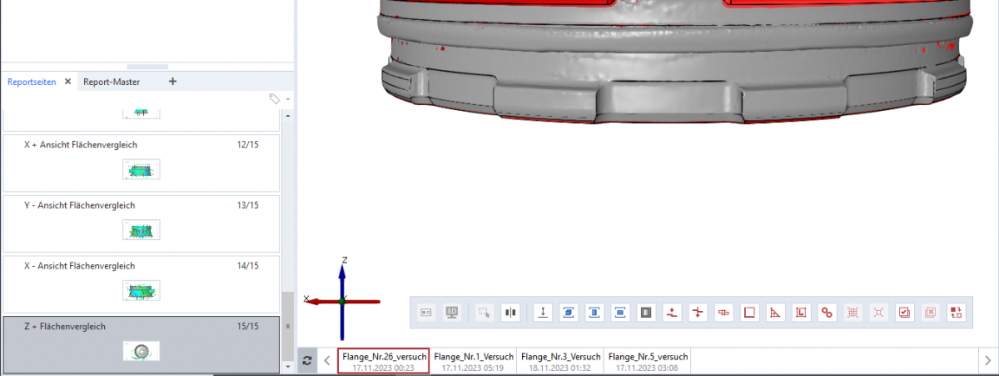Click the 3D monitor view icon
Screen dimensions: 999x376
[452, 312]
